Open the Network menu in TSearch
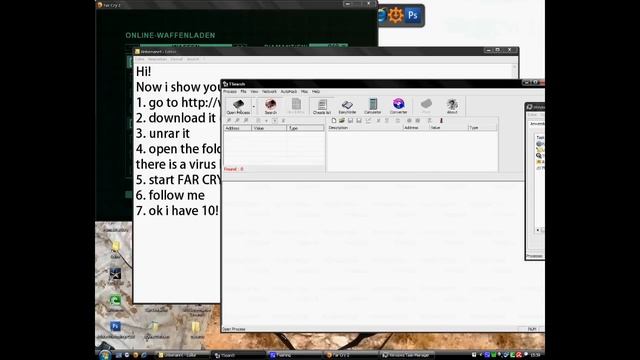The height and width of the screenshot is (360, 640). [x=269, y=91]
